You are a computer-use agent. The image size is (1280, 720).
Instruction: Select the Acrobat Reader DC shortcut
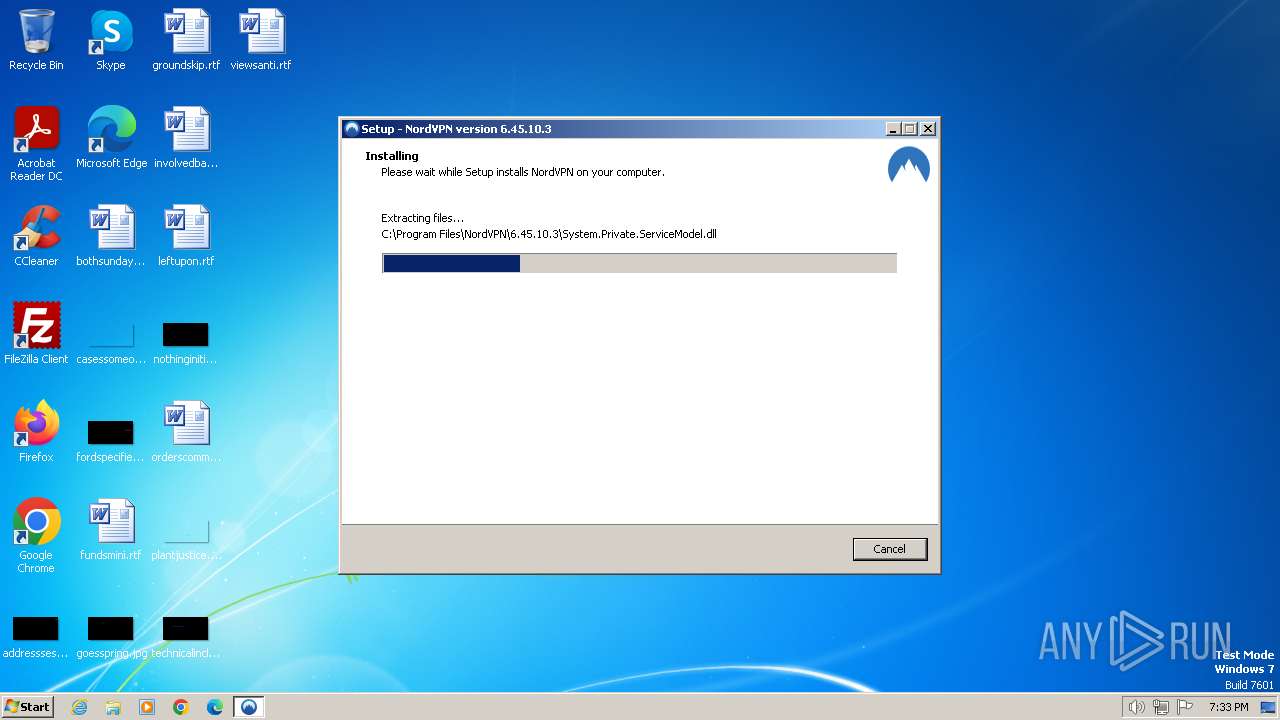click(x=36, y=145)
